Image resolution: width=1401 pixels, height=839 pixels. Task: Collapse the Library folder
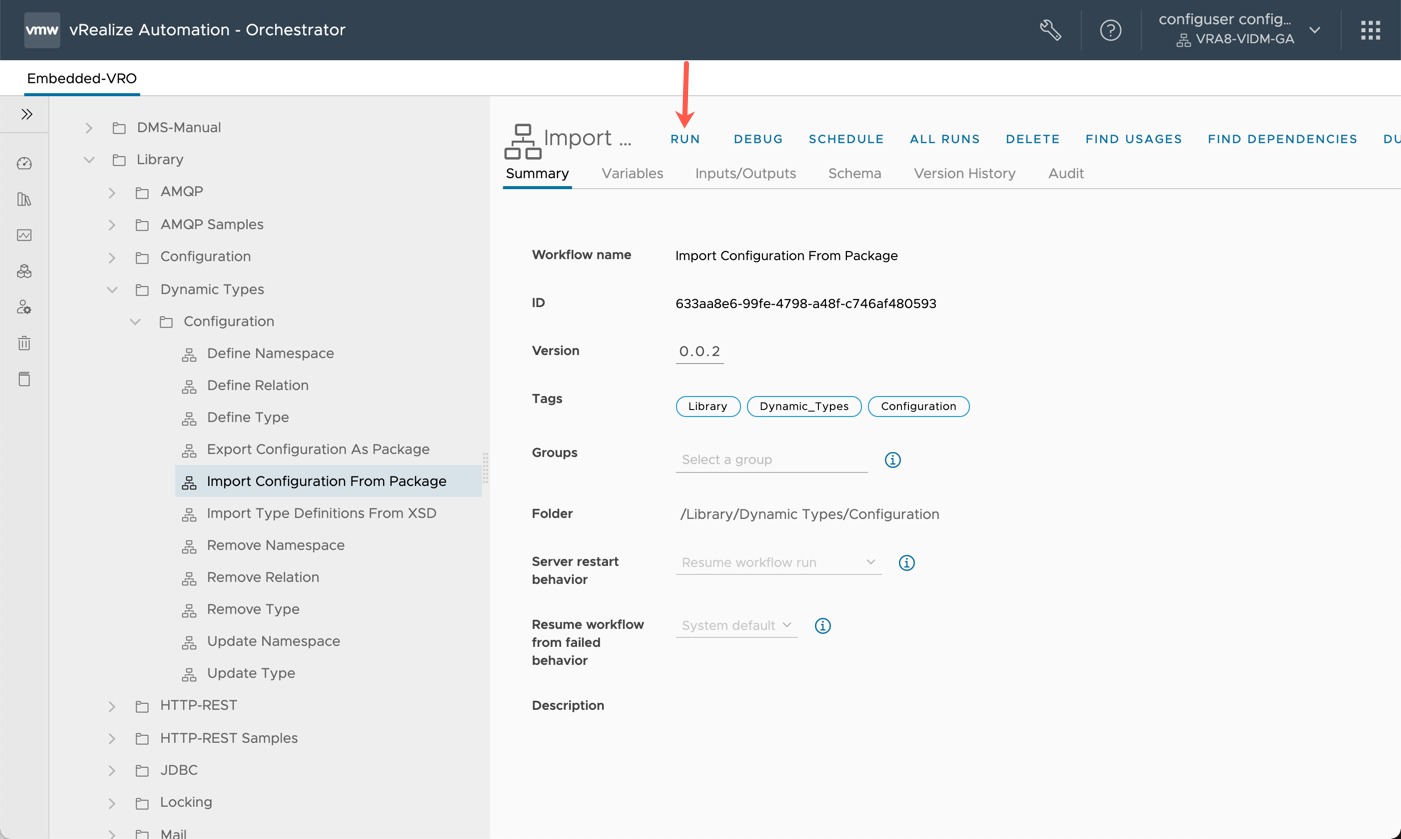[x=89, y=160]
